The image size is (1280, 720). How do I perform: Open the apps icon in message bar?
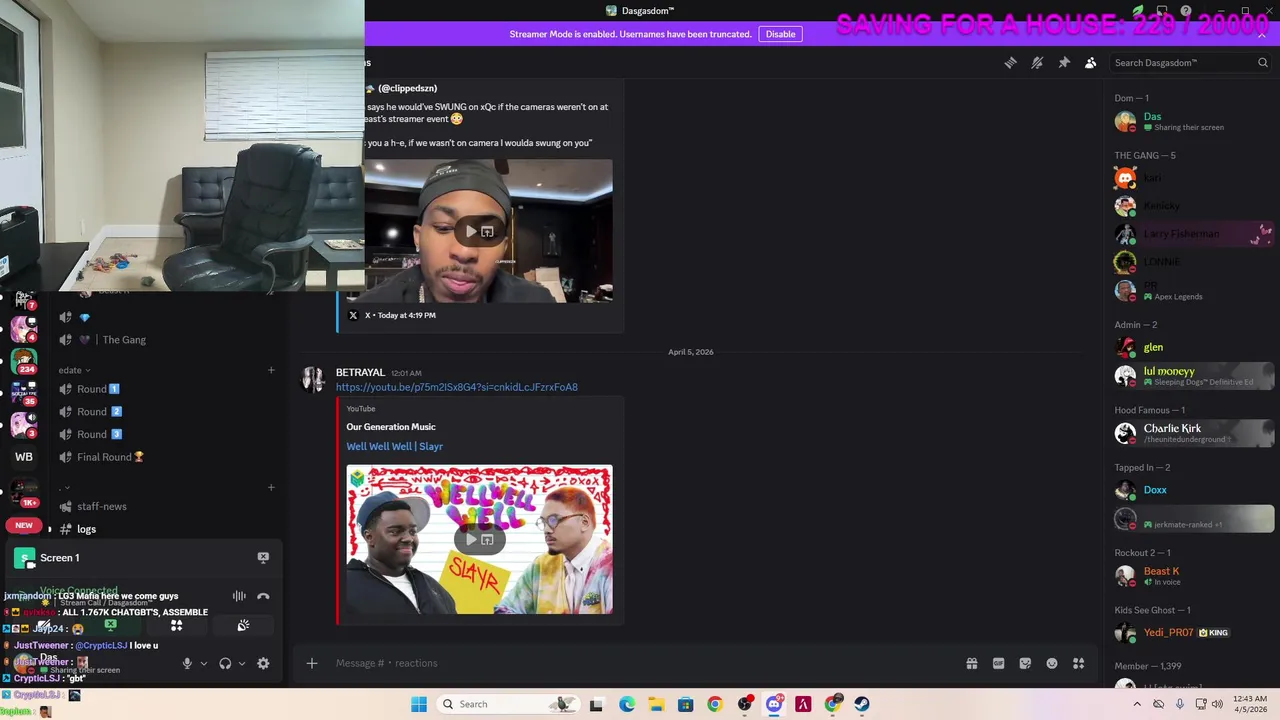click(x=1078, y=663)
